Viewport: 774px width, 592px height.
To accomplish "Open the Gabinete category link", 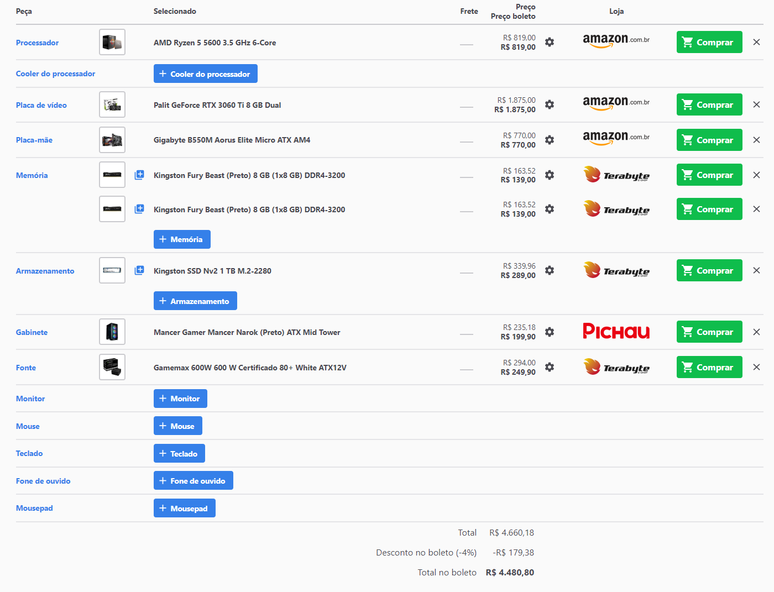I will 32,332.
